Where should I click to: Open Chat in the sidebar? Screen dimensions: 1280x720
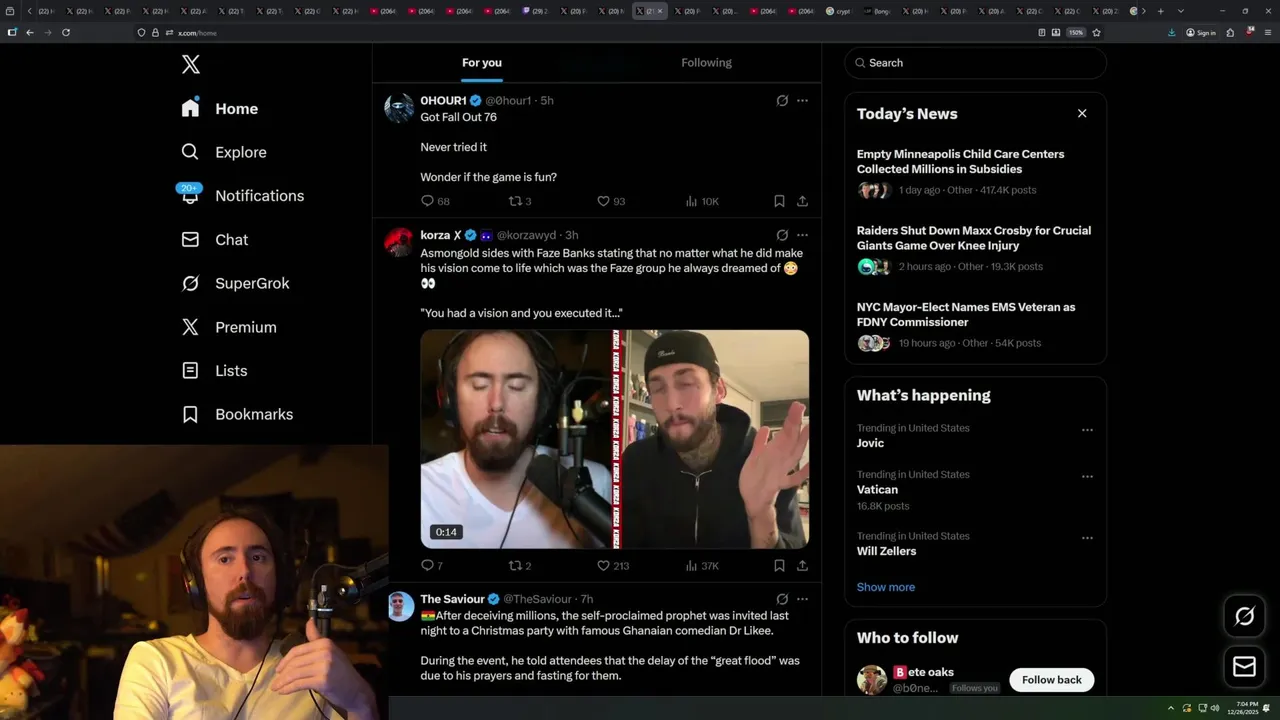(215, 240)
